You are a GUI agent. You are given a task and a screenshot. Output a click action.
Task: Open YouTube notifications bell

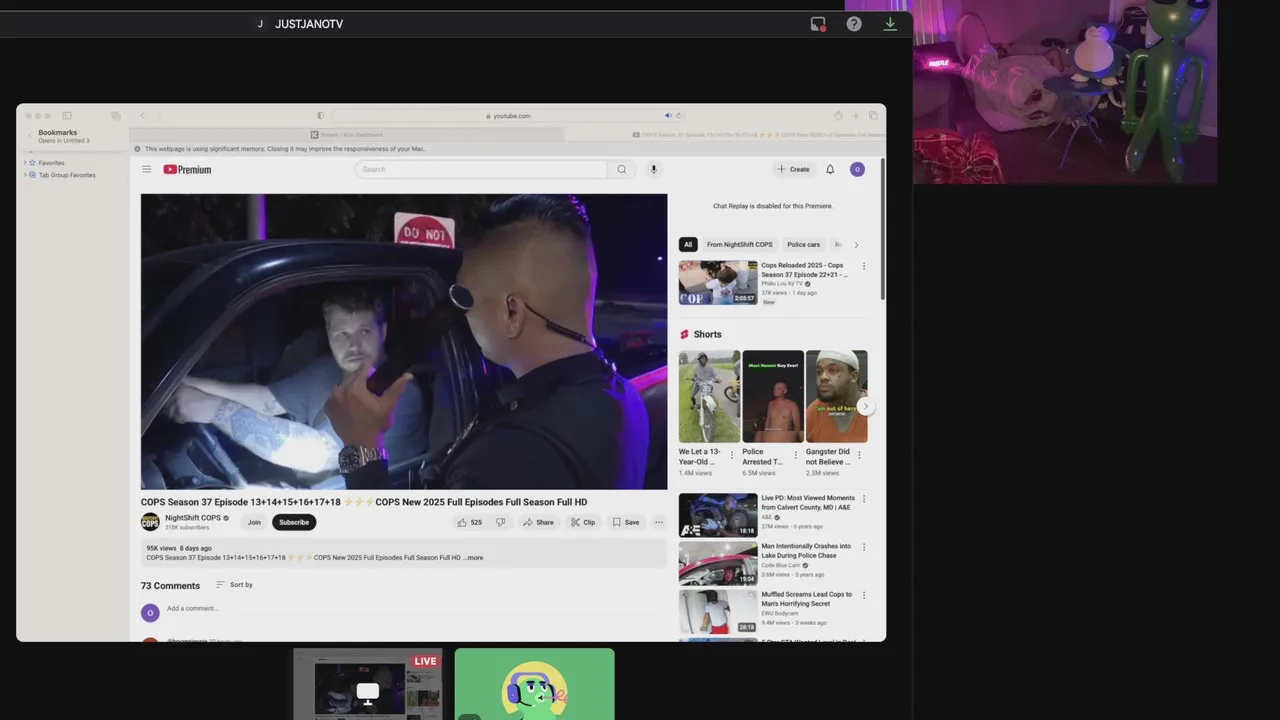coord(830,169)
